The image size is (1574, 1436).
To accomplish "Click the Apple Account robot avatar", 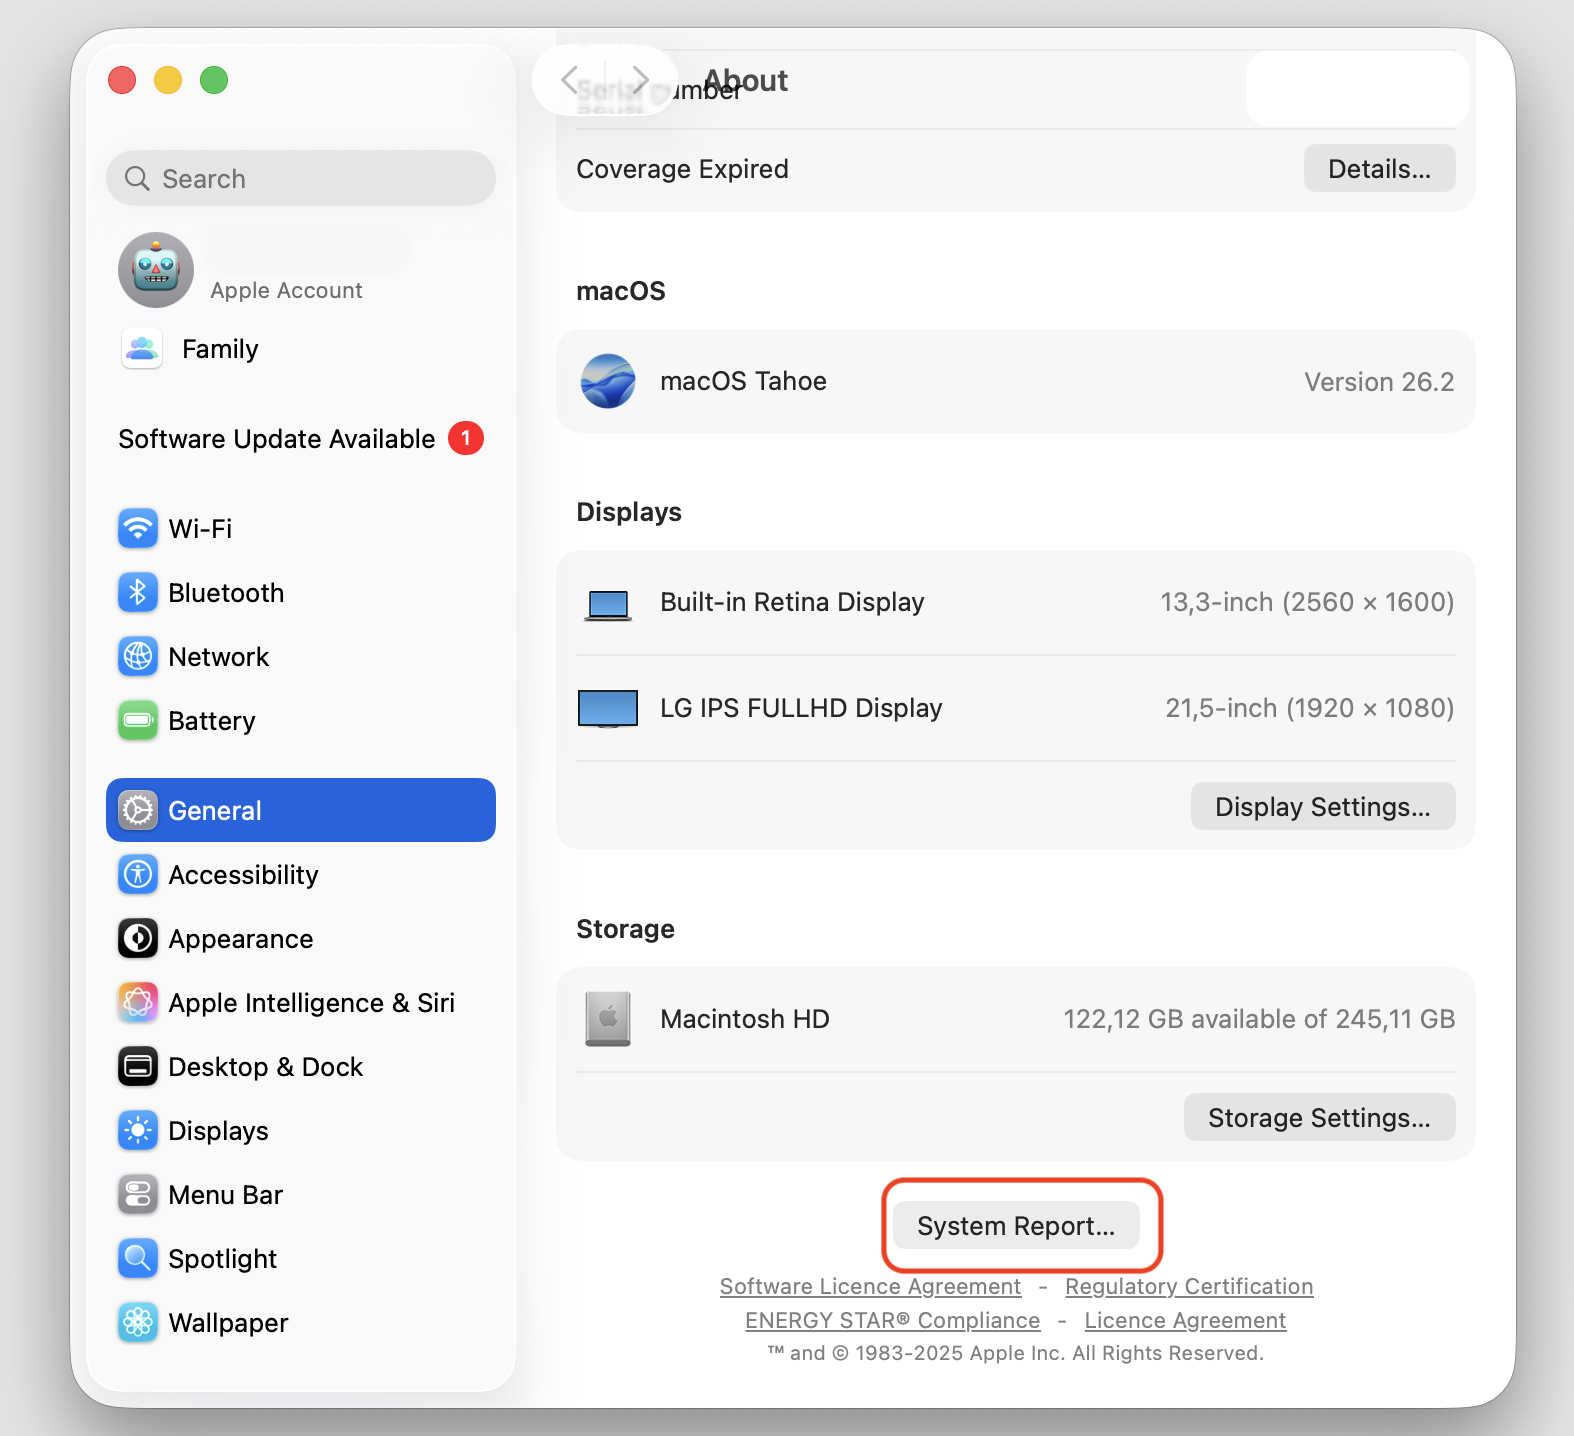I will pos(156,270).
